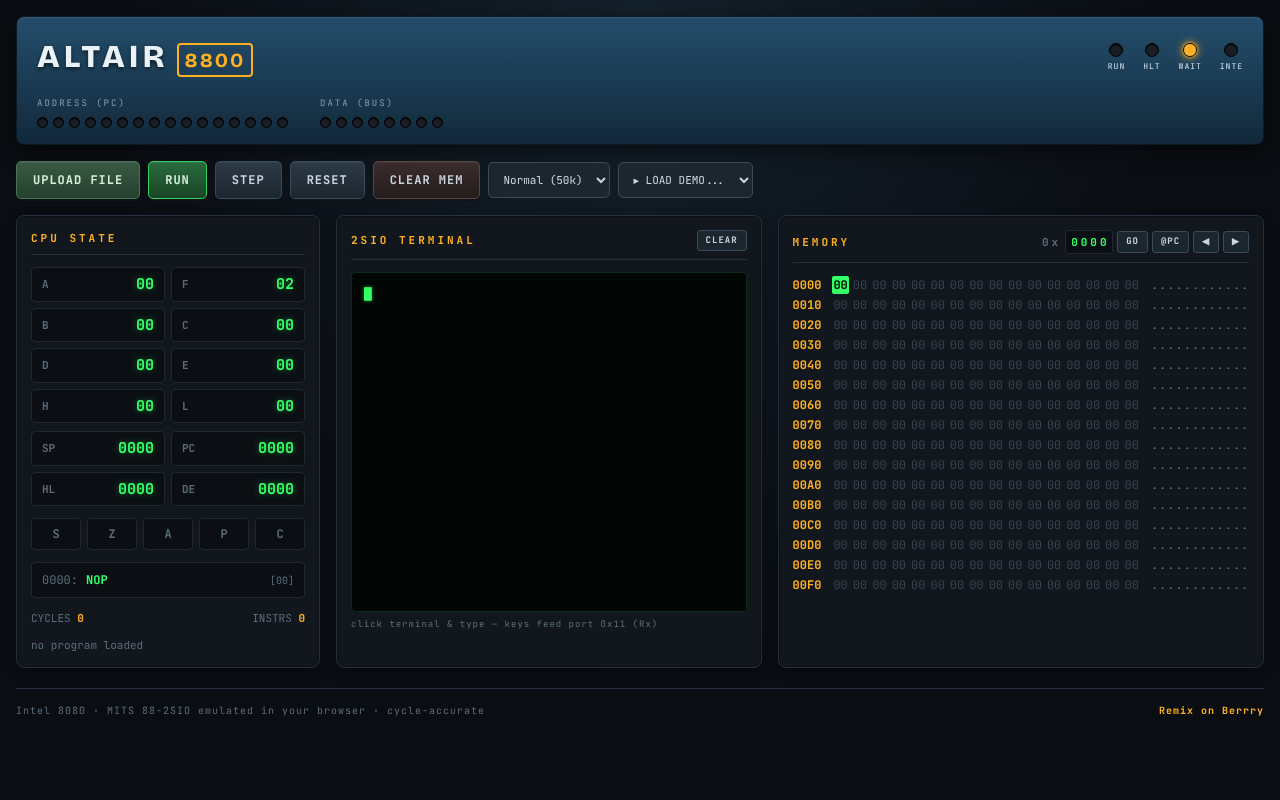
Task: Click memory row address 0070
Action: pyautogui.click(x=807, y=425)
